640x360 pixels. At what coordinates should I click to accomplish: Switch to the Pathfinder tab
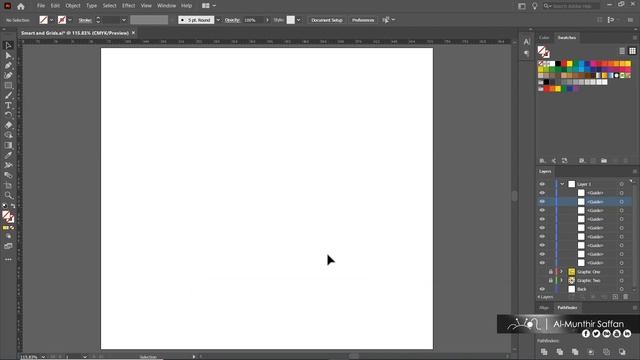[x=567, y=308]
